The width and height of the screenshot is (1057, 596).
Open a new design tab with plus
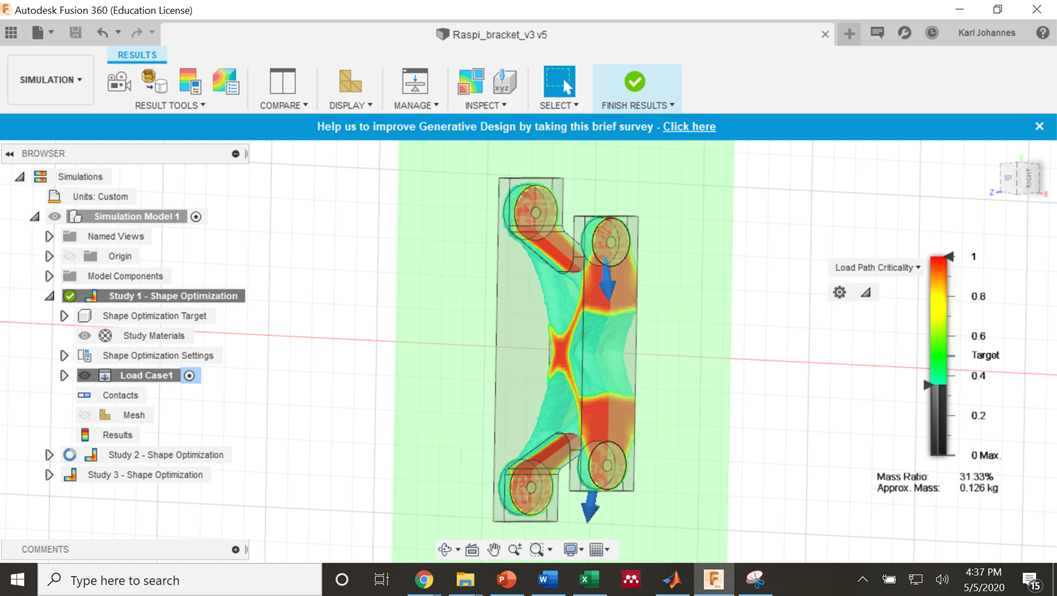click(849, 34)
